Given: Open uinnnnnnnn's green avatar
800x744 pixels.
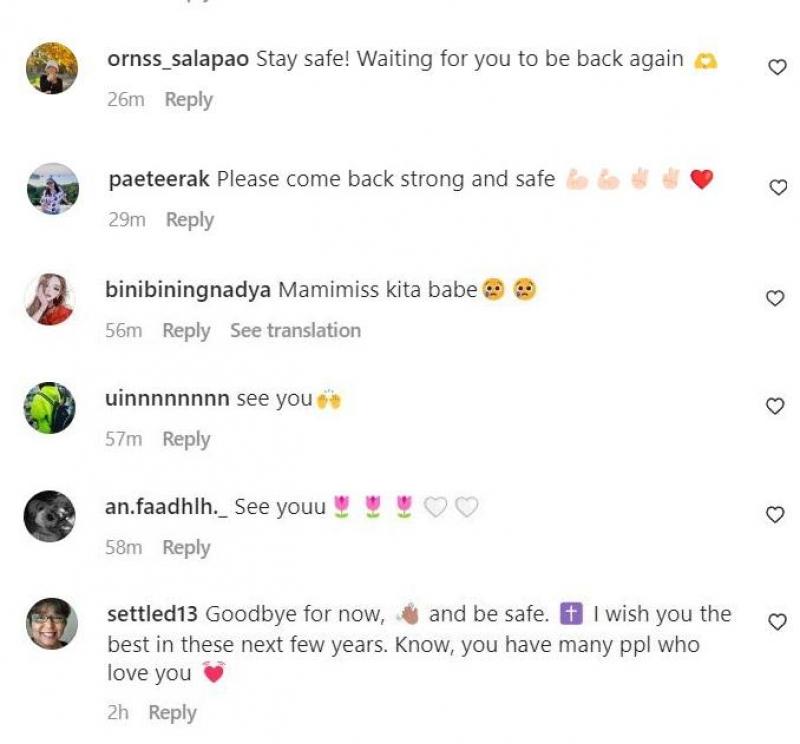Looking at the screenshot, I should click(49, 408).
